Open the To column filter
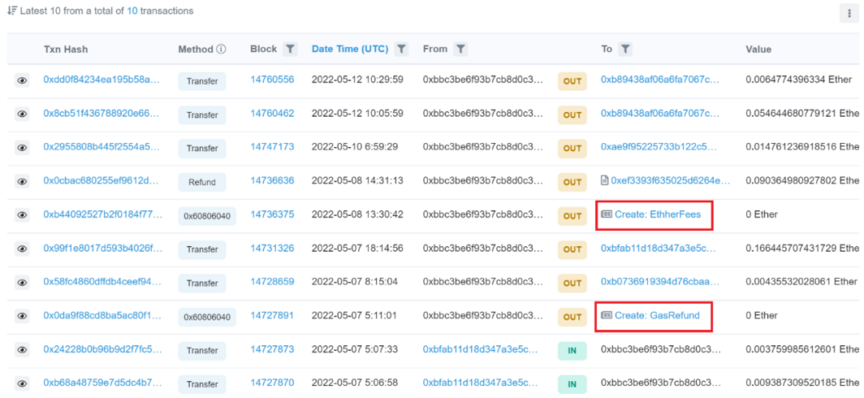 tap(625, 49)
